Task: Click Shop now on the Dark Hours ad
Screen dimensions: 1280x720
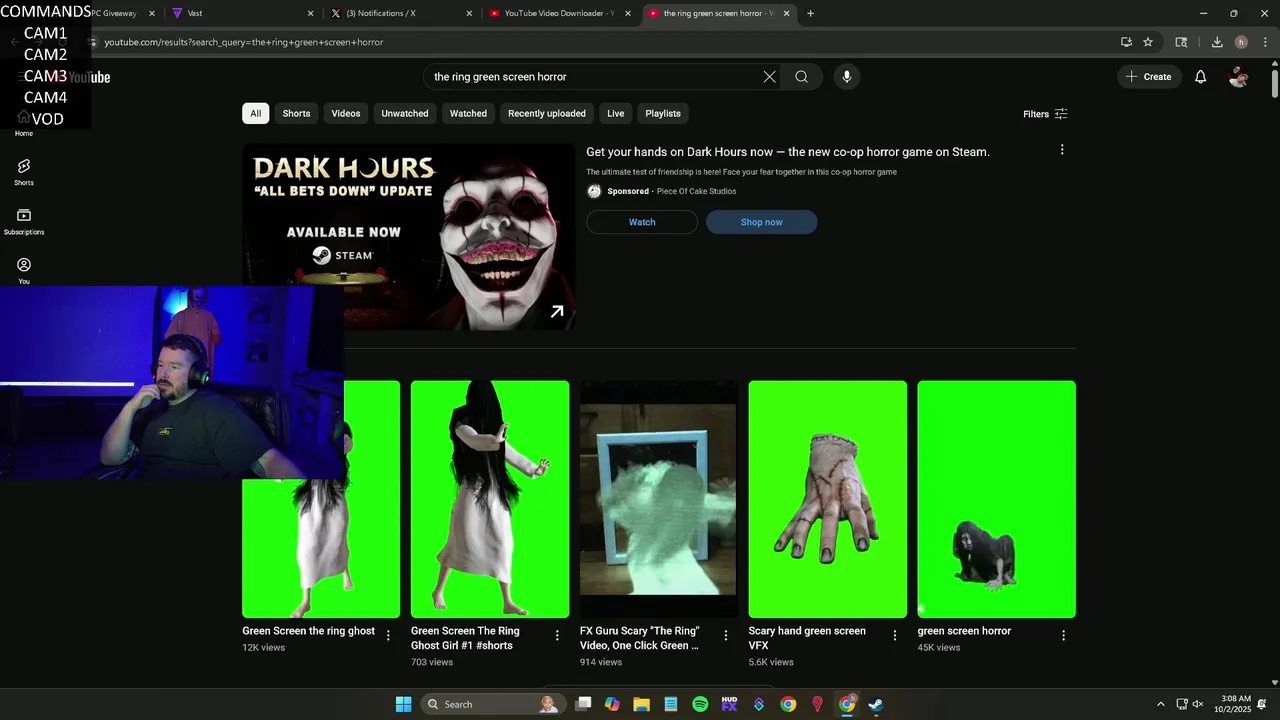Action: point(762,222)
